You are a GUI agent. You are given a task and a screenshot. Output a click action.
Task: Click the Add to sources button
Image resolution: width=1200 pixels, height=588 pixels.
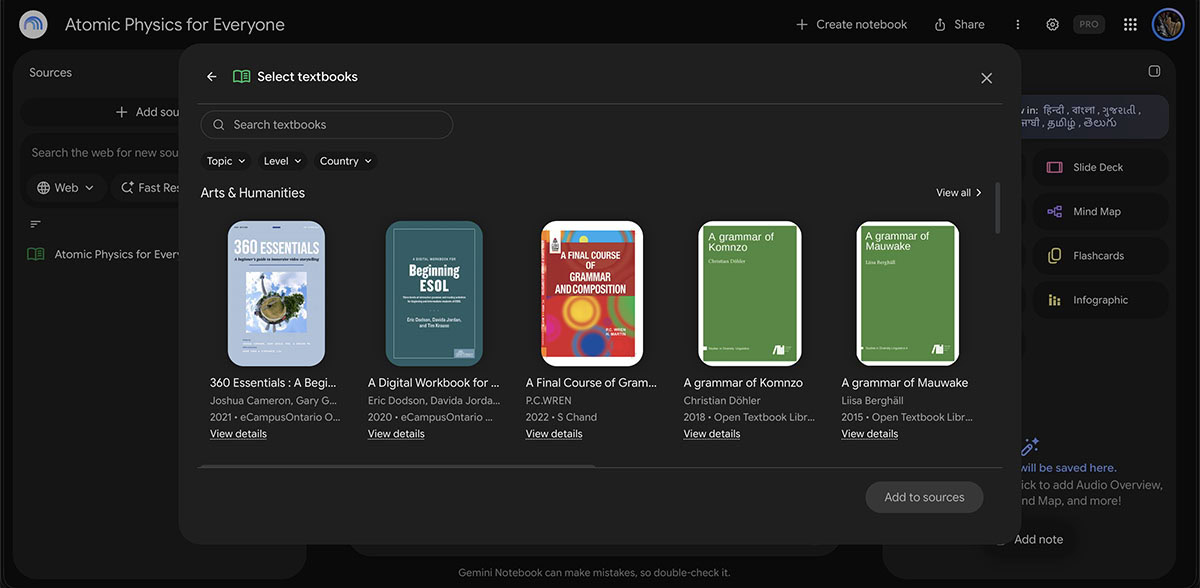(x=924, y=497)
